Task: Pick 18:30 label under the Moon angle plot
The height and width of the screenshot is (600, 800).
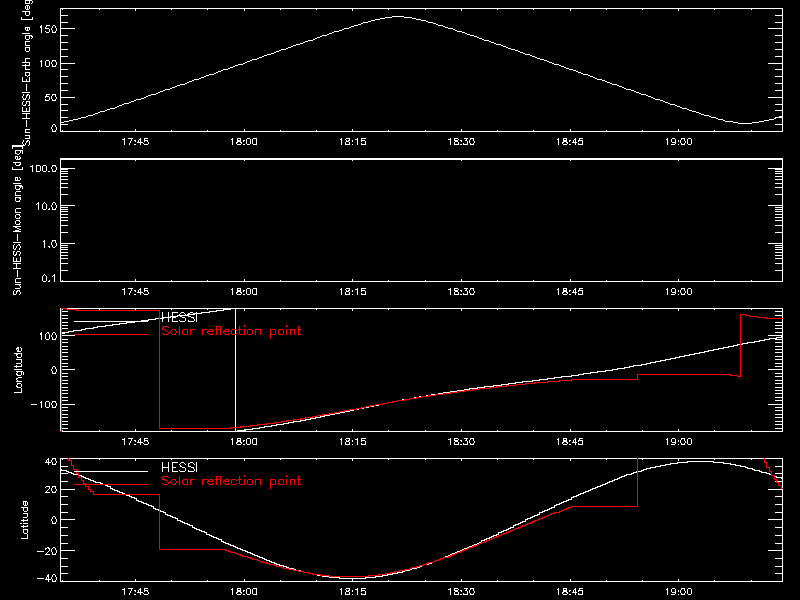Action: click(461, 291)
